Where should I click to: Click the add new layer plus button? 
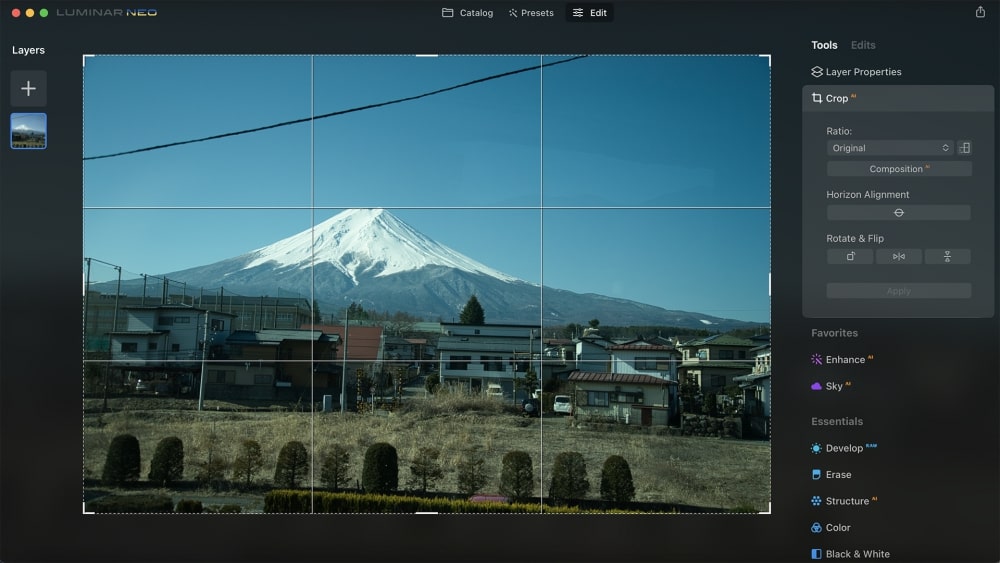point(28,88)
